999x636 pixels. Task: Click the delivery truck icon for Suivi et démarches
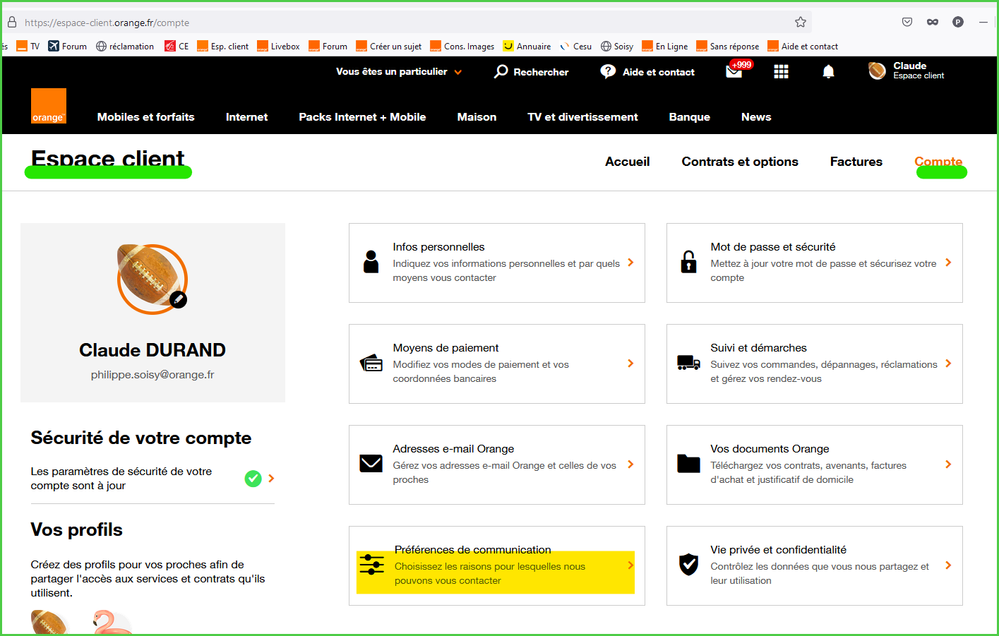[689, 363]
